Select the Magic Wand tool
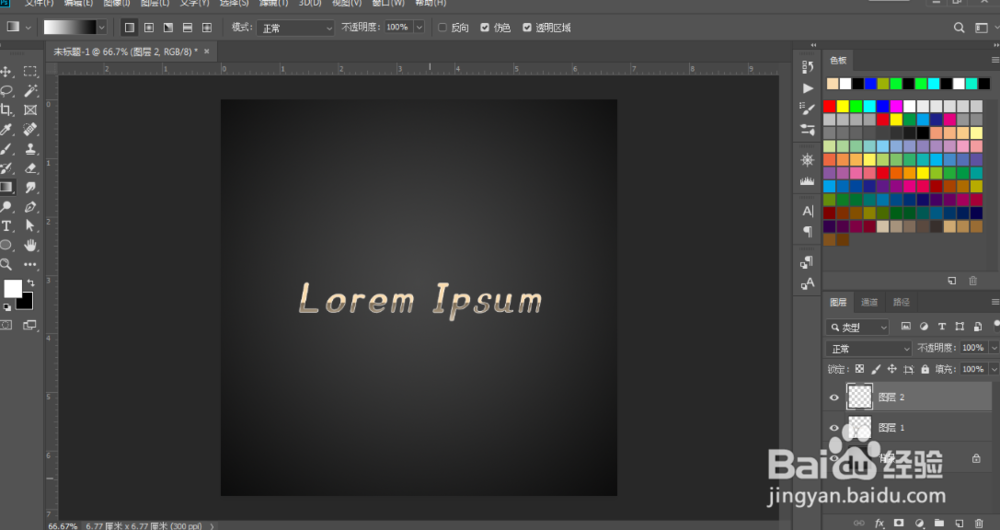 pyautogui.click(x=30, y=91)
